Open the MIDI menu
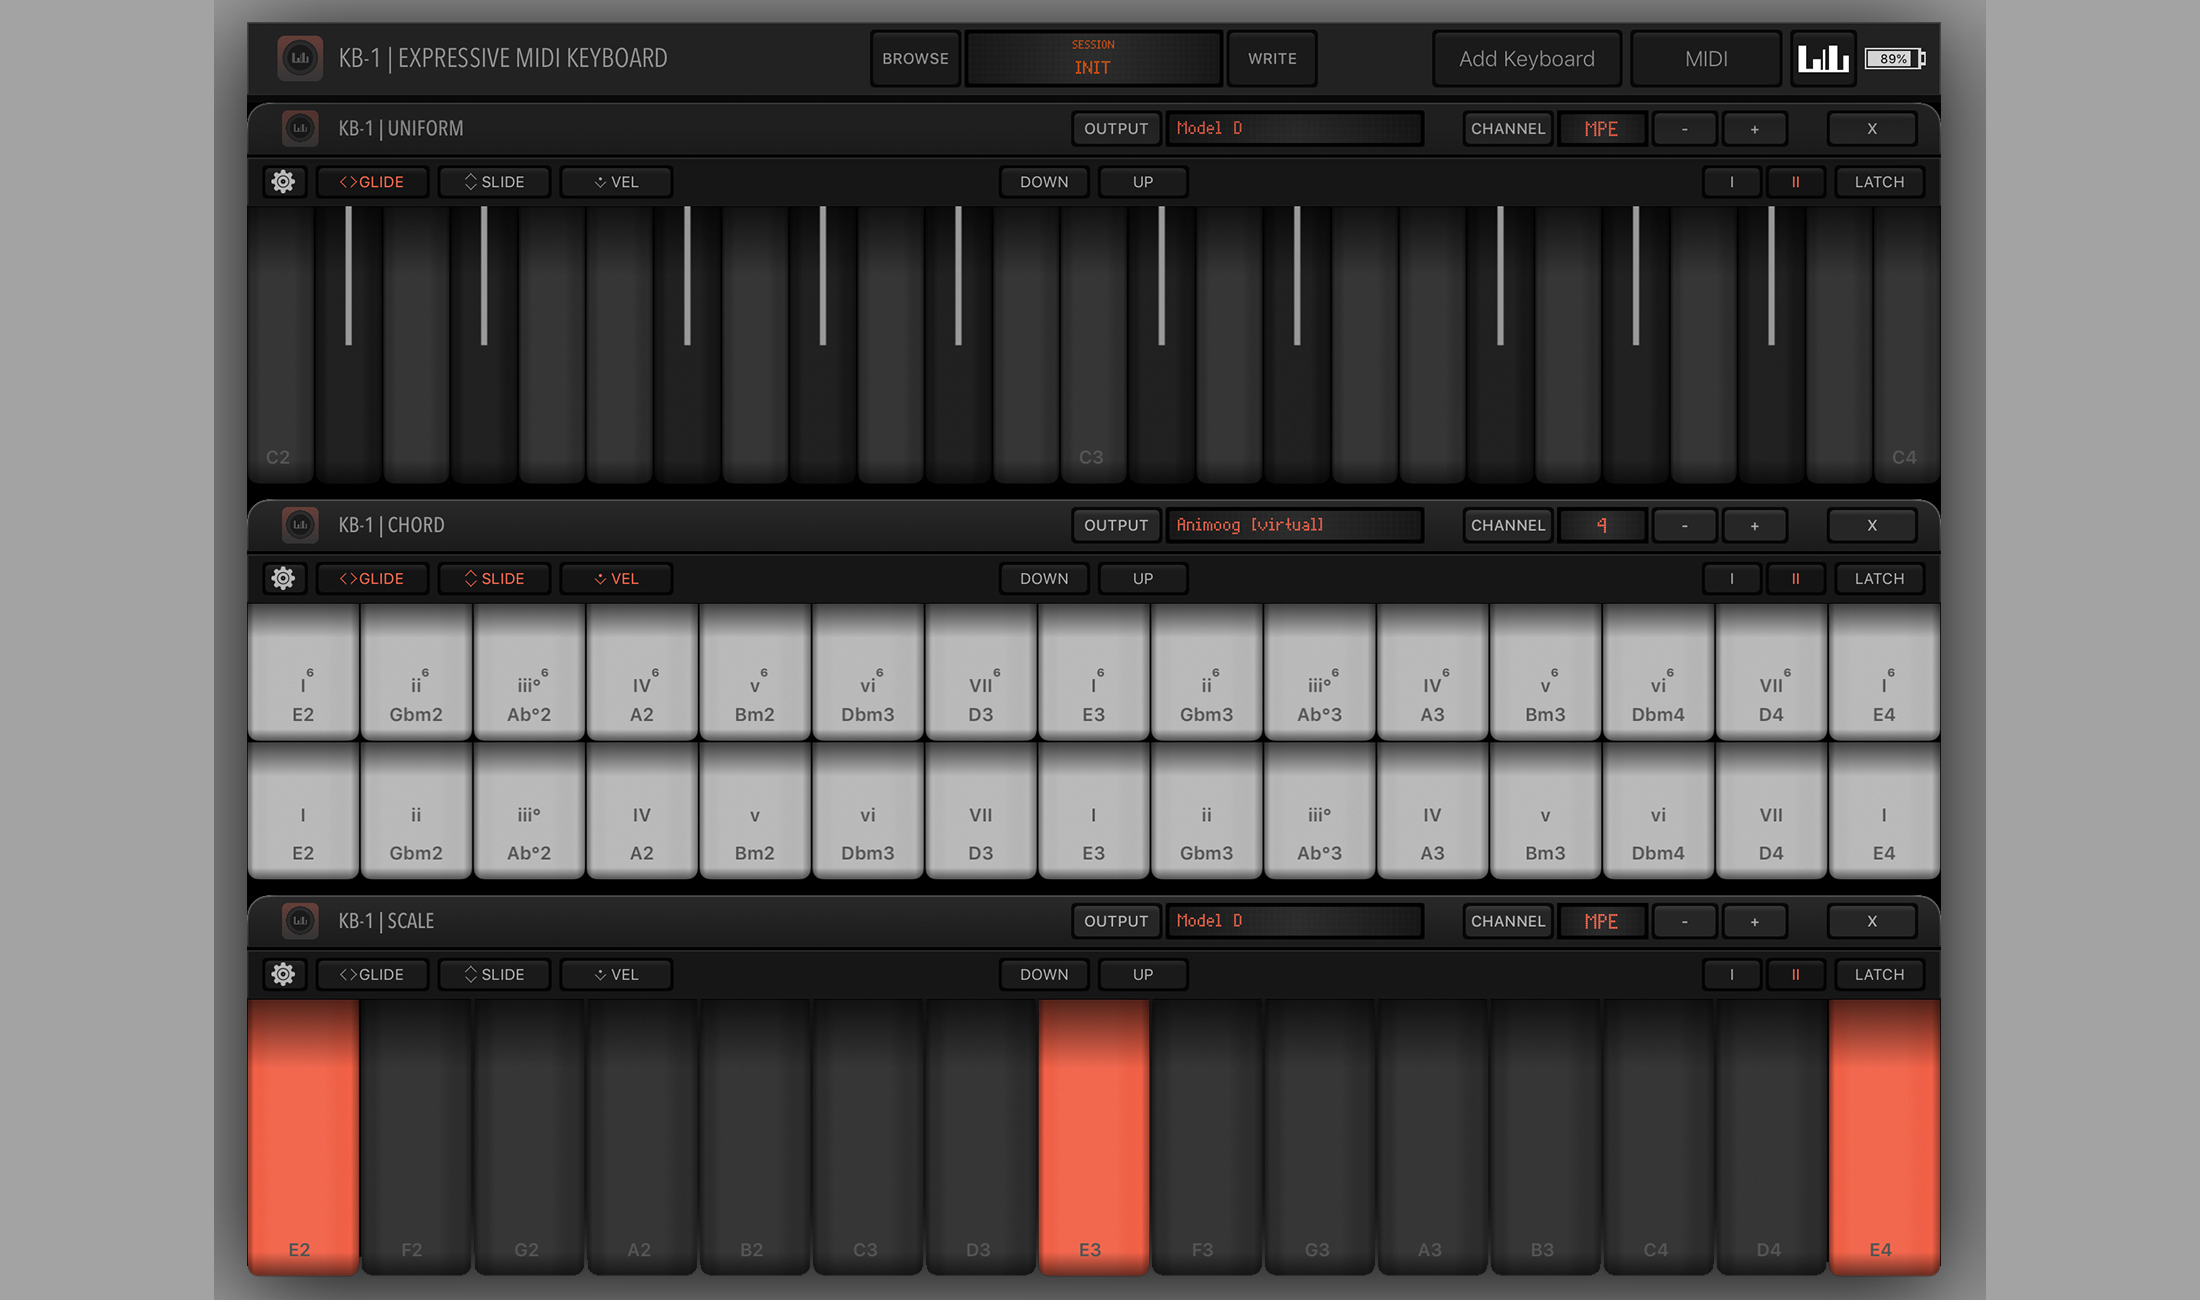 pyautogui.click(x=1705, y=59)
